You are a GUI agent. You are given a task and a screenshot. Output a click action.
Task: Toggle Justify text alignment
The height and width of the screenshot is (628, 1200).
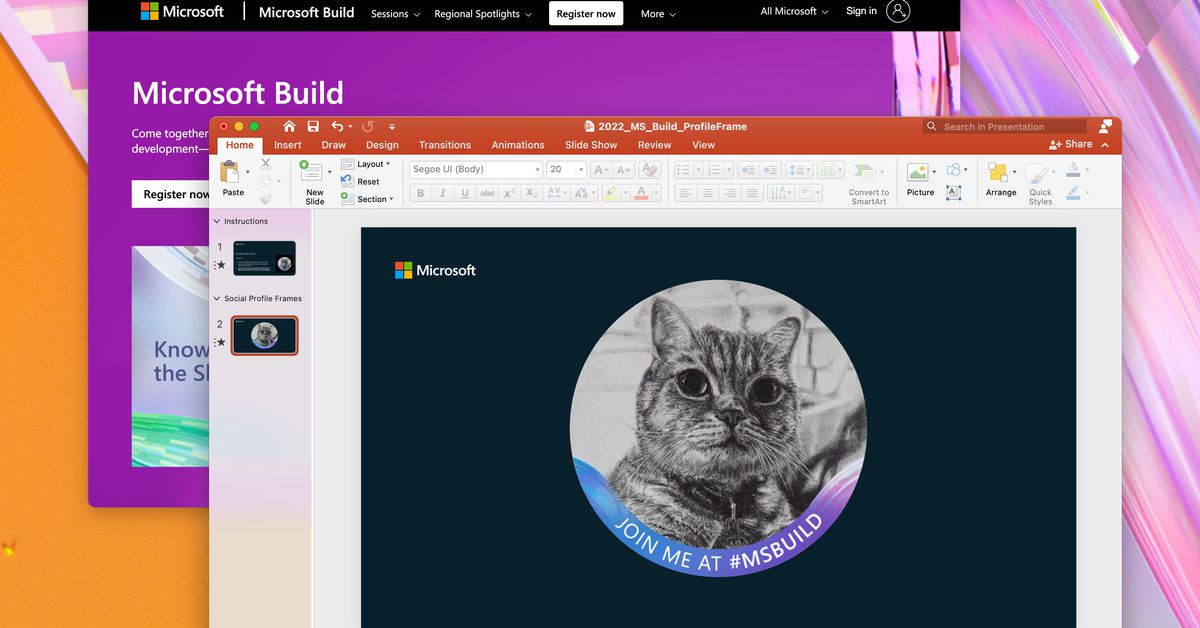[752, 193]
